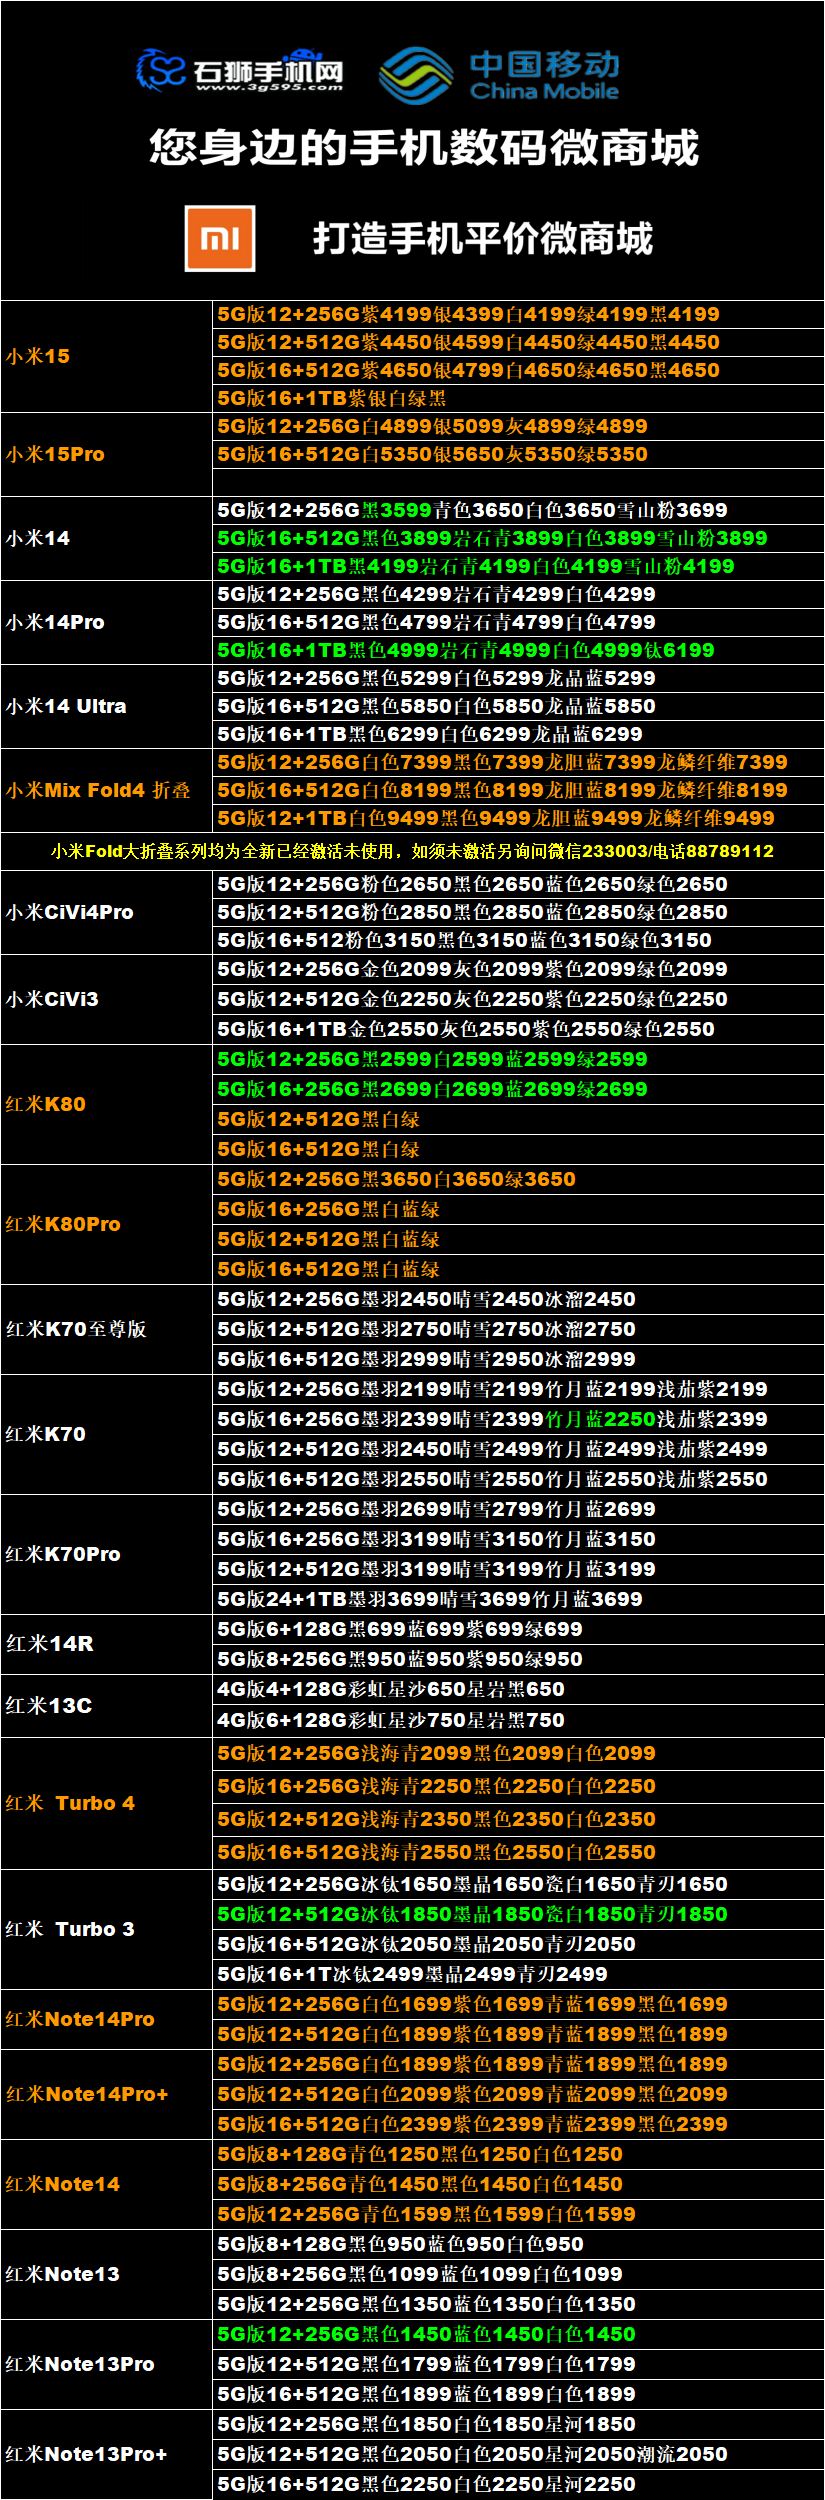Select the 小米14 Ultra model cell
825x2500 pixels.
(x=107, y=706)
